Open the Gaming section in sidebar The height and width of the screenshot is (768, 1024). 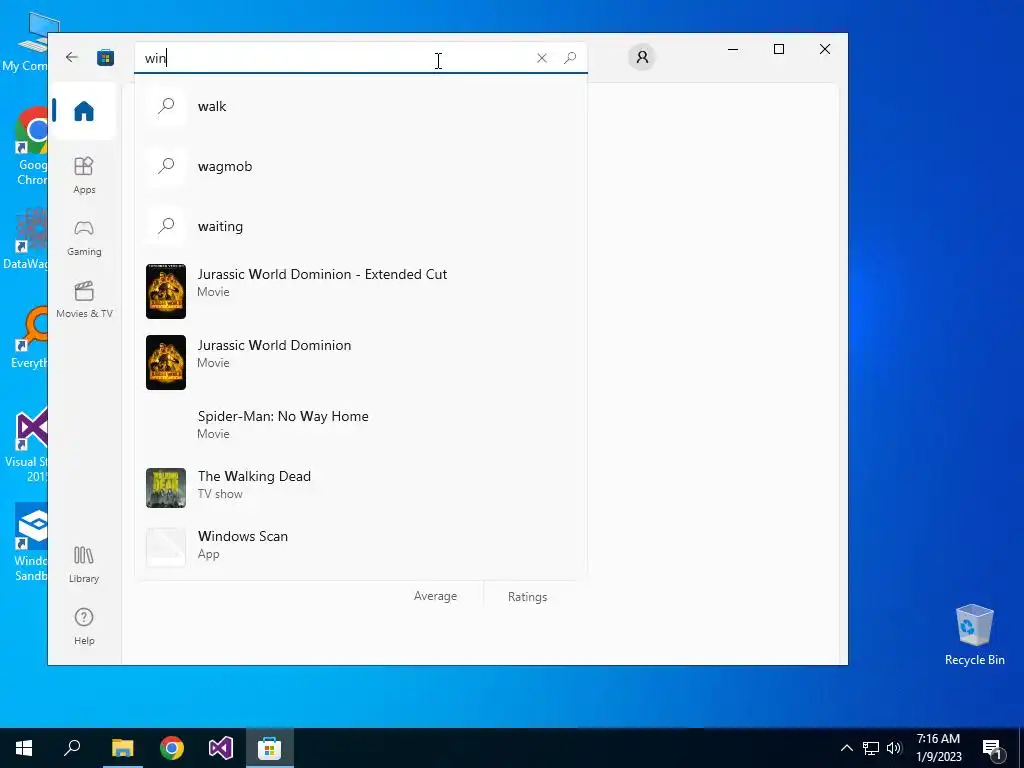point(84,238)
